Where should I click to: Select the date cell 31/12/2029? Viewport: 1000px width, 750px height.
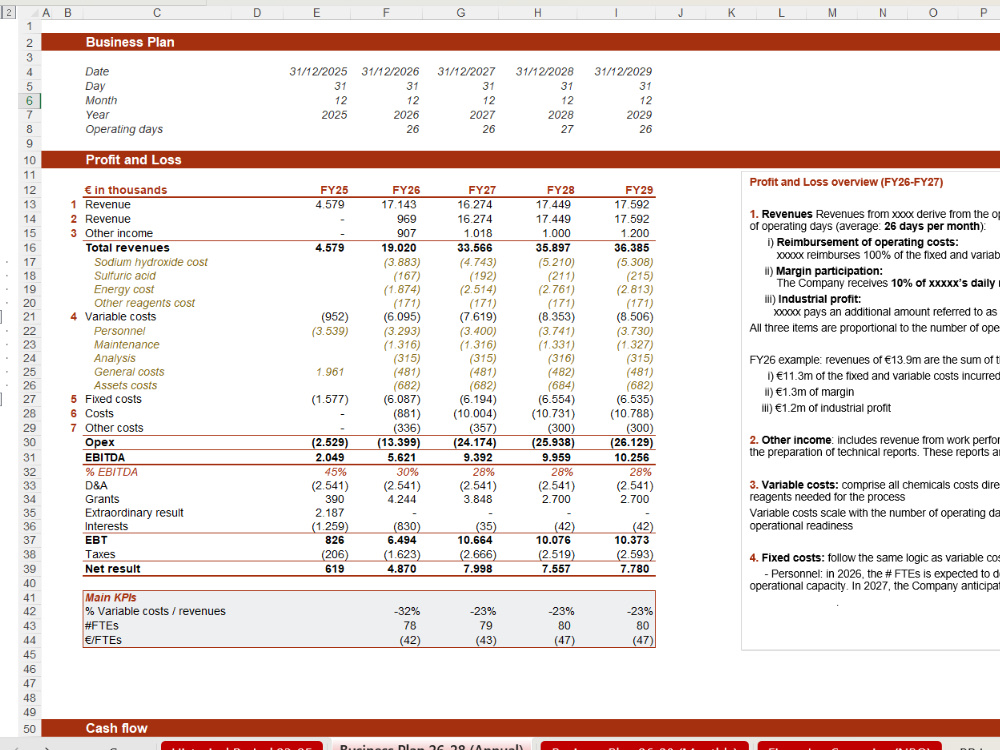click(623, 71)
